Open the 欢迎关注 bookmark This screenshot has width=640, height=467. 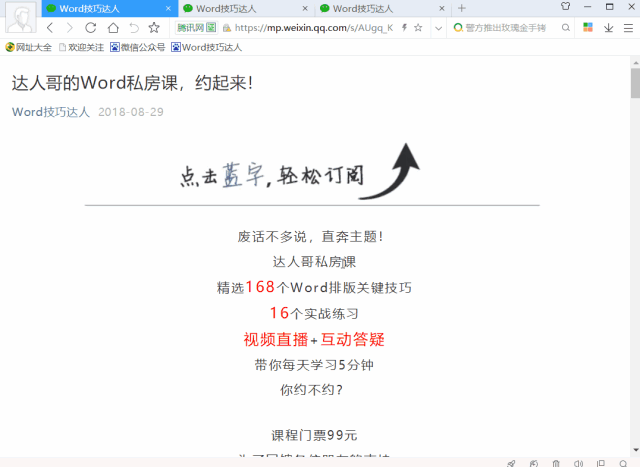click(x=82, y=47)
